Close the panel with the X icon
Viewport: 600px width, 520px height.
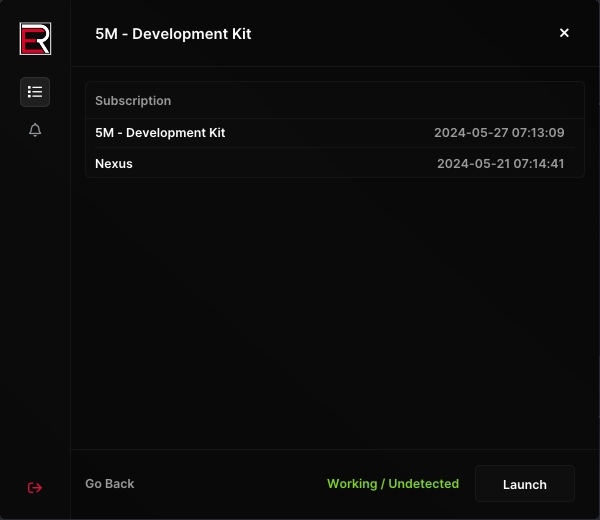pos(564,33)
